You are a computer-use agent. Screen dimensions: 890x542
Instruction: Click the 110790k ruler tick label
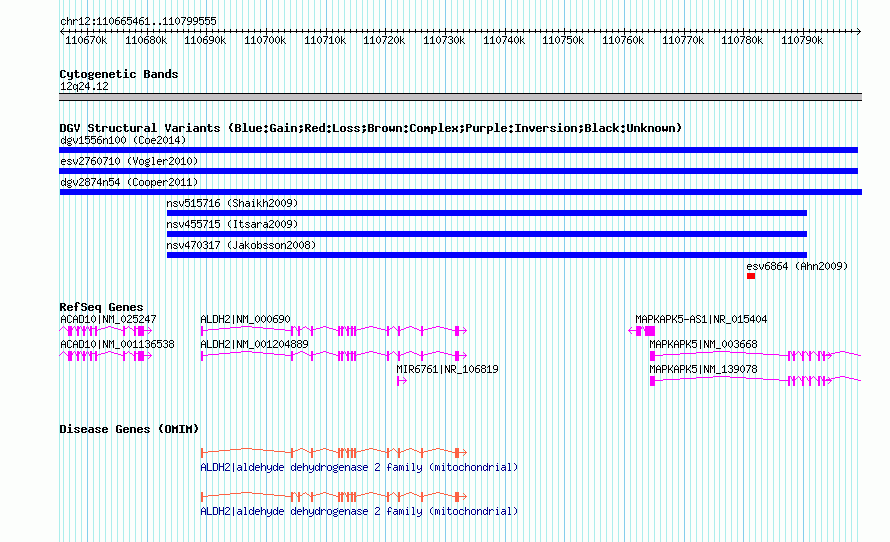click(802, 40)
